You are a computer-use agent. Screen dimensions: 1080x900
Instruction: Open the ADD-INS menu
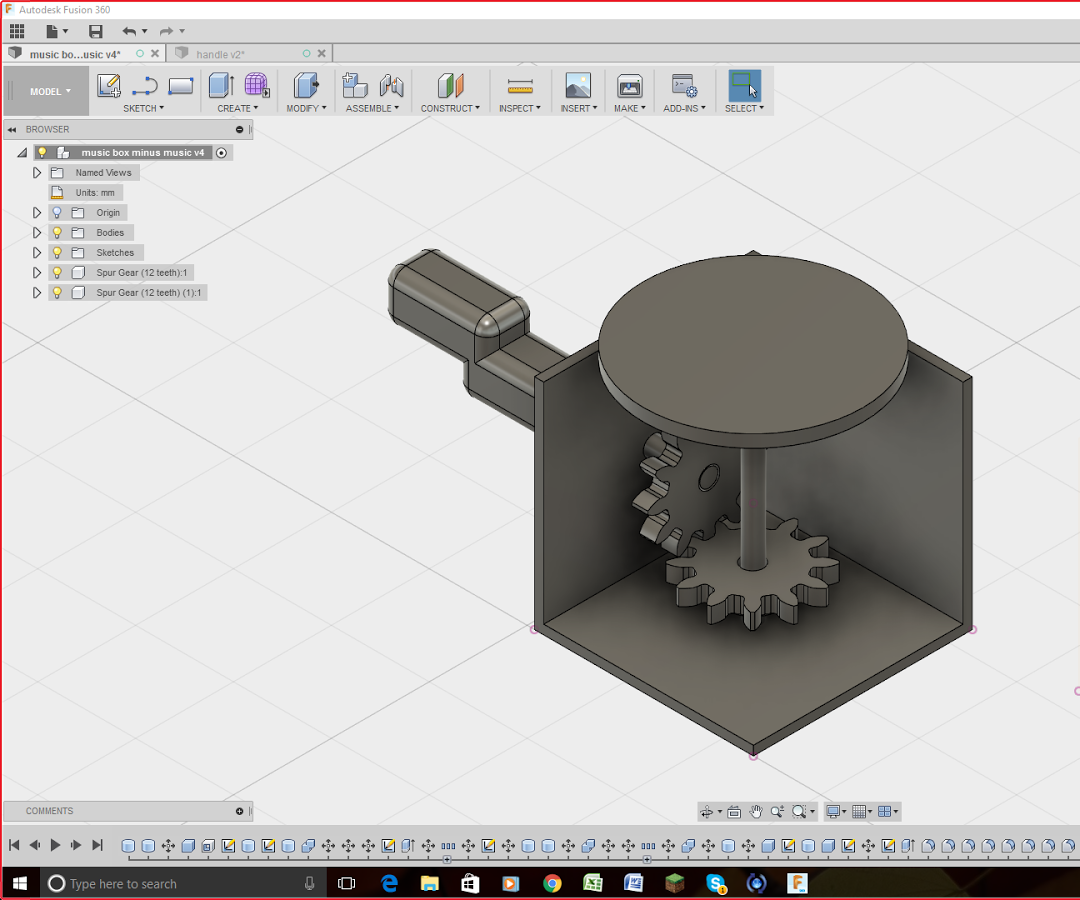tap(684, 108)
